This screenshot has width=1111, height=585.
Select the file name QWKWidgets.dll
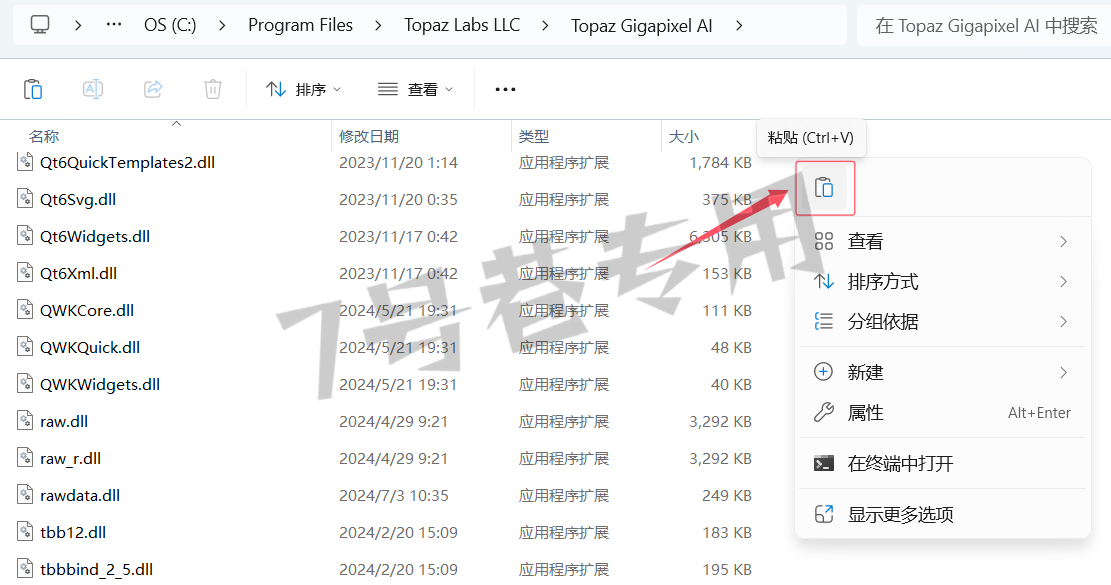click(x=100, y=384)
